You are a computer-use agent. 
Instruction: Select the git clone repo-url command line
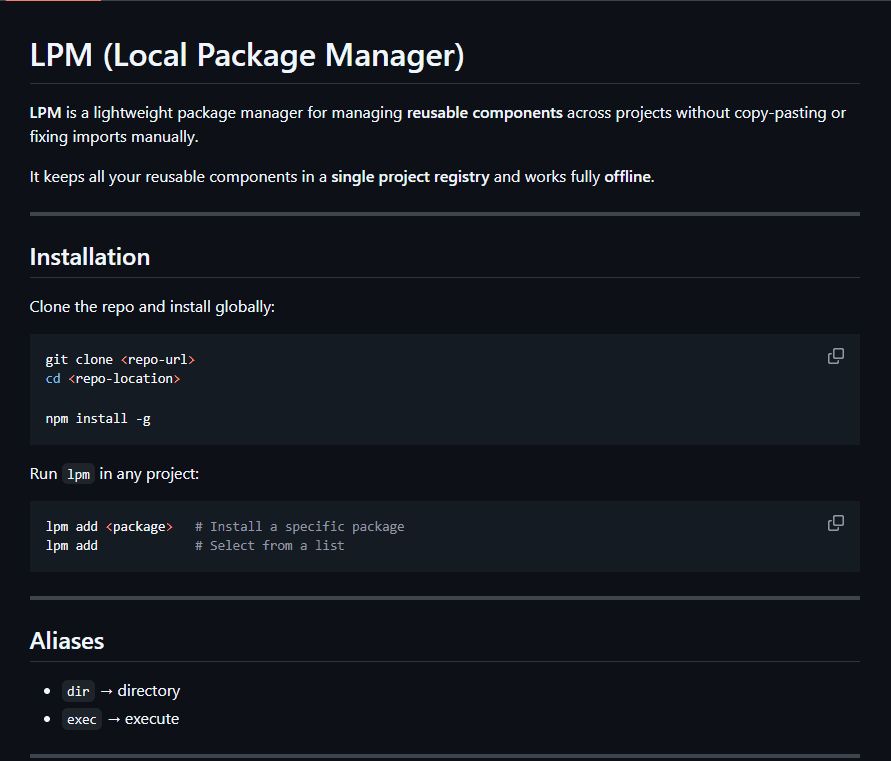click(x=120, y=358)
